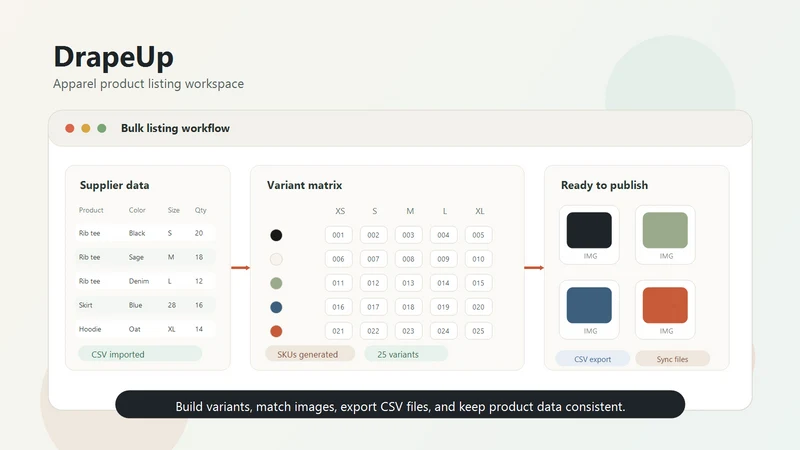Click the Product column header
The width and height of the screenshot is (800, 450).
pyautogui.click(x=91, y=210)
